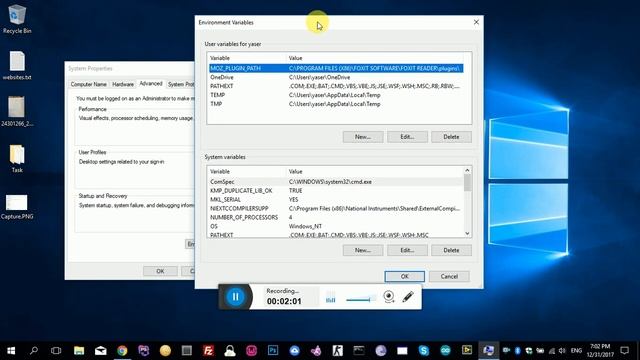
Task: Open taskbar search magnifier
Action: coord(34,350)
